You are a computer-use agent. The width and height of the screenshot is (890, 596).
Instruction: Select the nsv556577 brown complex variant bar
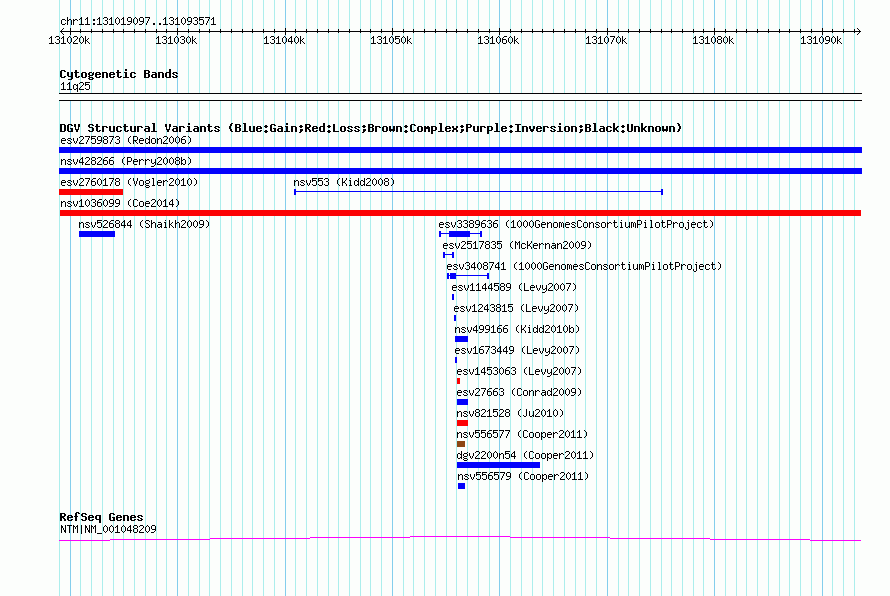pyautogui.click(x=461, y=444)
